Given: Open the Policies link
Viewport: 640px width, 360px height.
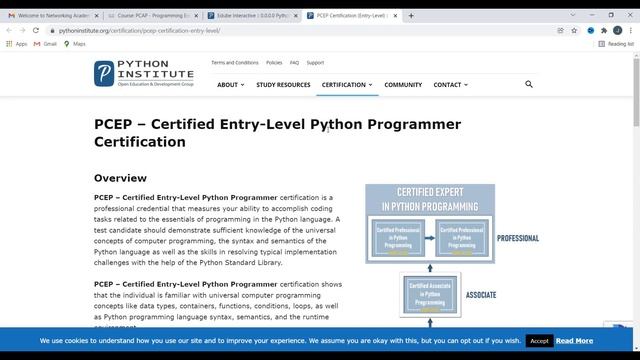Looking at the screenshot, I should (x=274, y=63).
